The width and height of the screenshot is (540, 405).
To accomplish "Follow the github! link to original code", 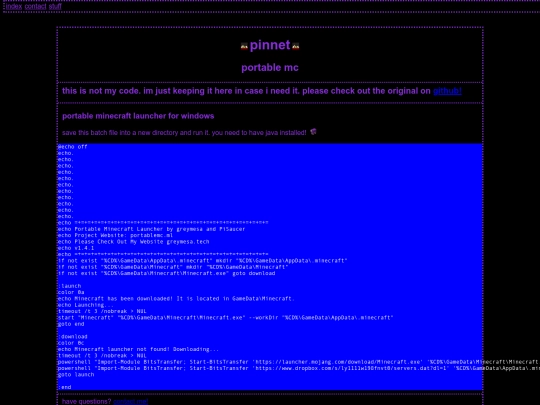I will (x=447, y=91).
